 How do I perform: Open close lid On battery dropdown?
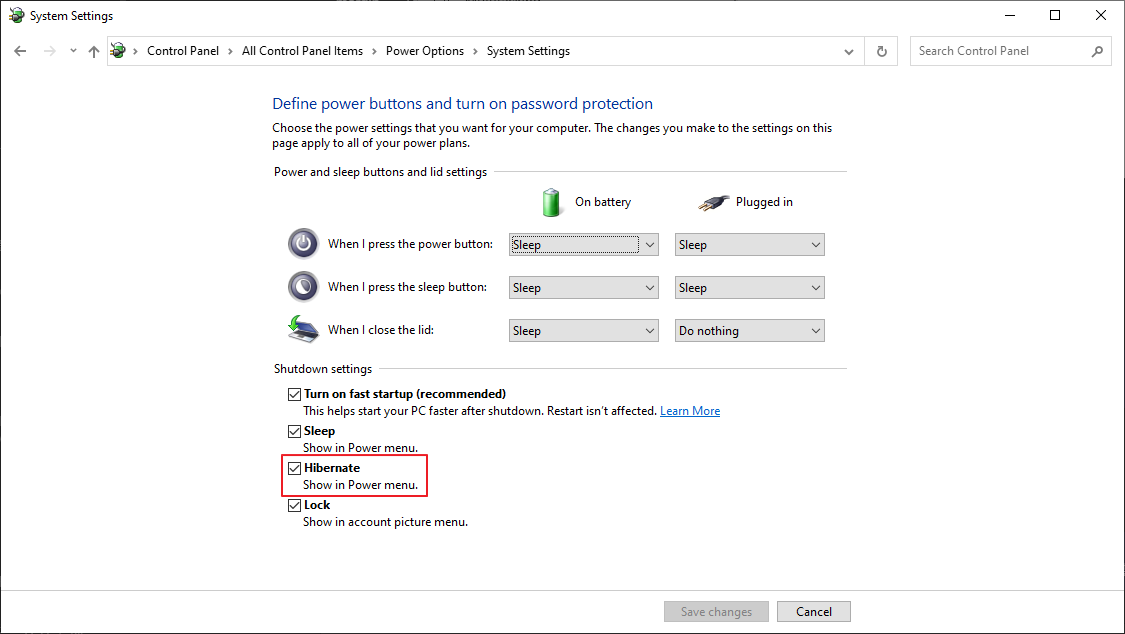(583, 331)
